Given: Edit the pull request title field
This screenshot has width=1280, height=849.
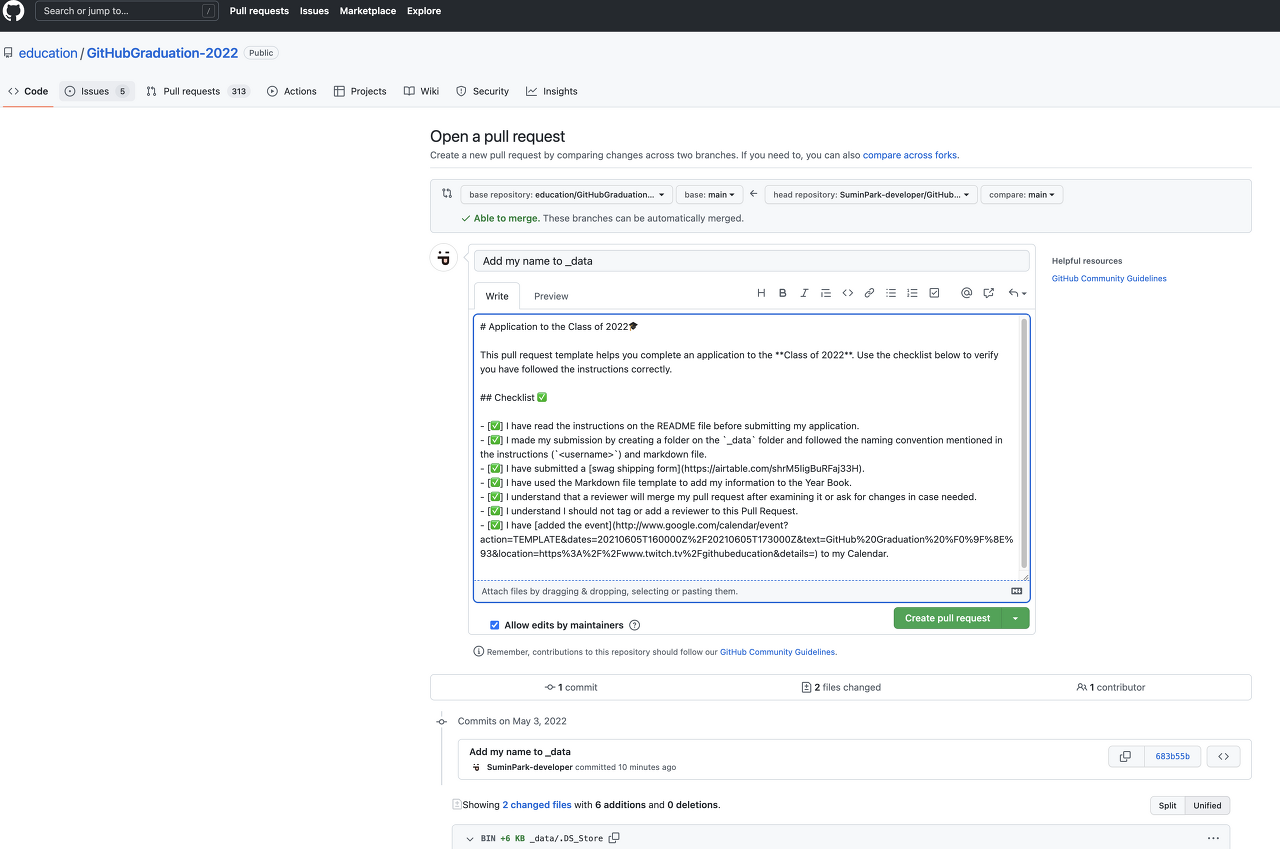Looking at the screenshot, I should click(751, 261).
